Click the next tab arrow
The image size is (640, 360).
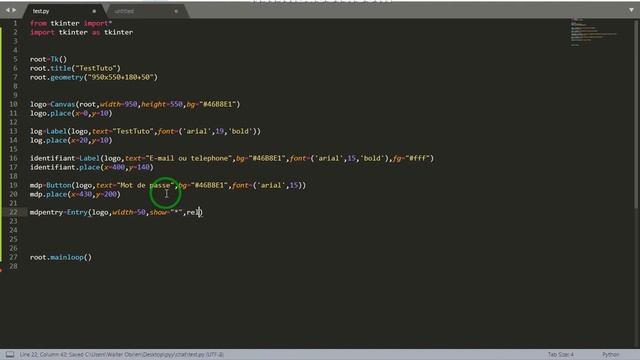point(14,10)
